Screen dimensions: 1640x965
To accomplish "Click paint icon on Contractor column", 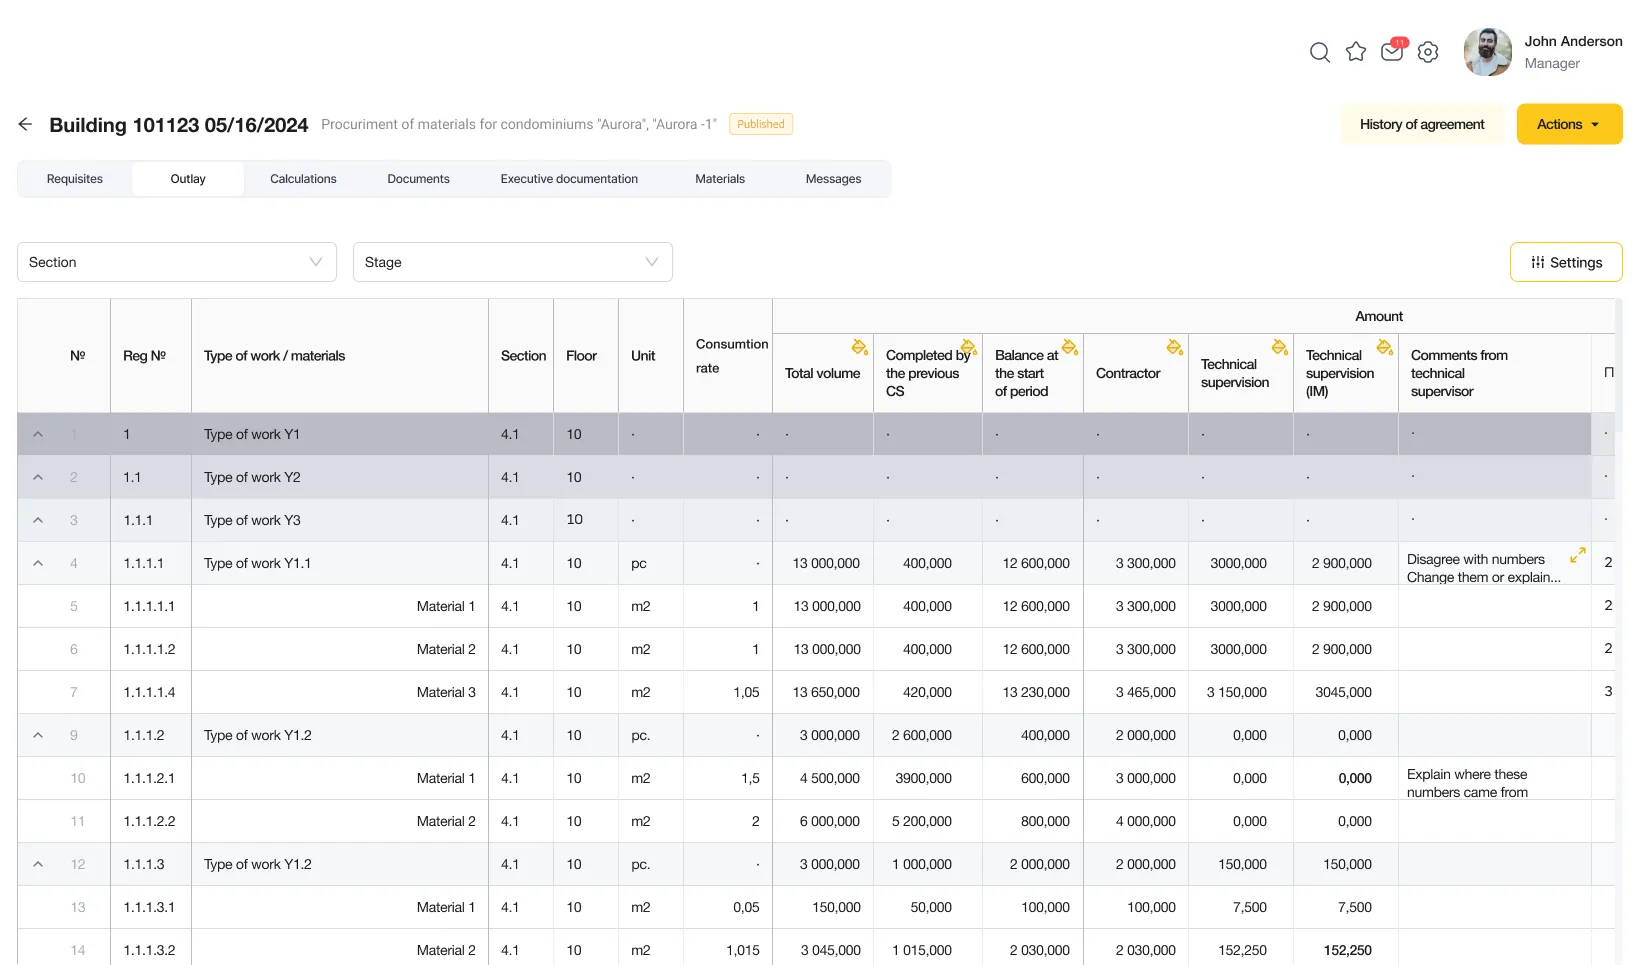I will 1174,347.
